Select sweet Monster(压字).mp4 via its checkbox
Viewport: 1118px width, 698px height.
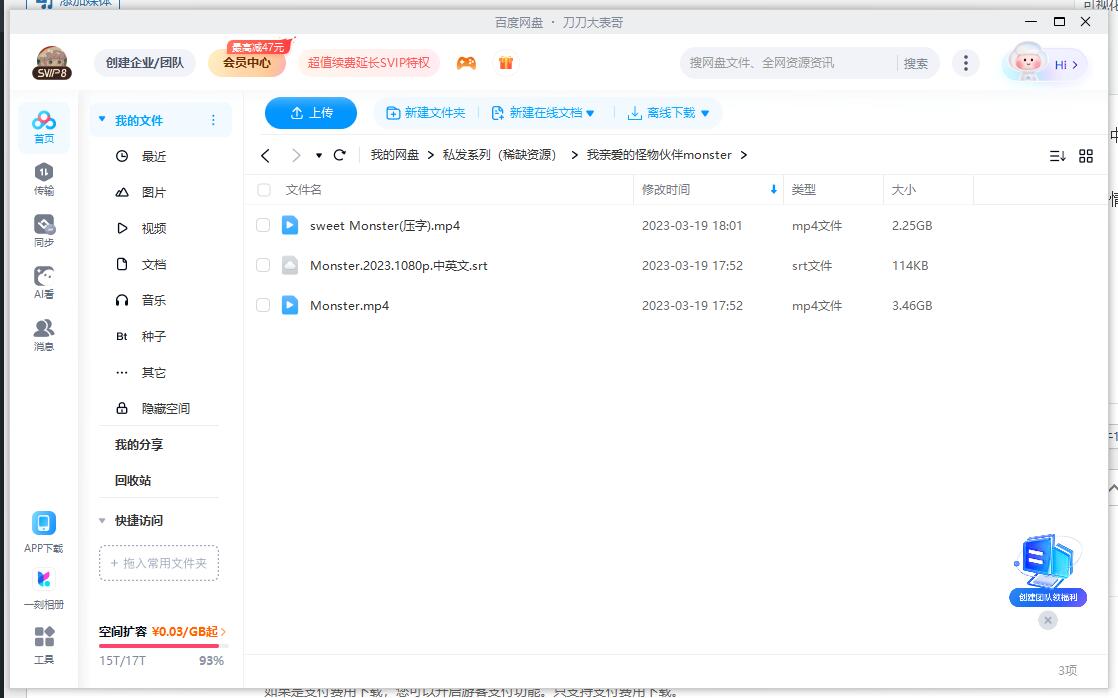(x=263, y=225)
